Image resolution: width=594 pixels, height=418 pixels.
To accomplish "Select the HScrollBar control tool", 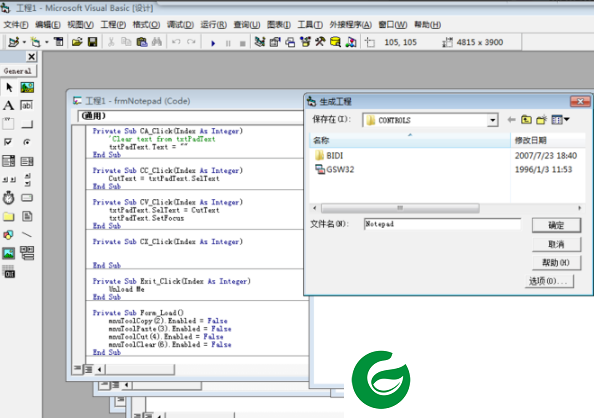I will tap(8, 179).
